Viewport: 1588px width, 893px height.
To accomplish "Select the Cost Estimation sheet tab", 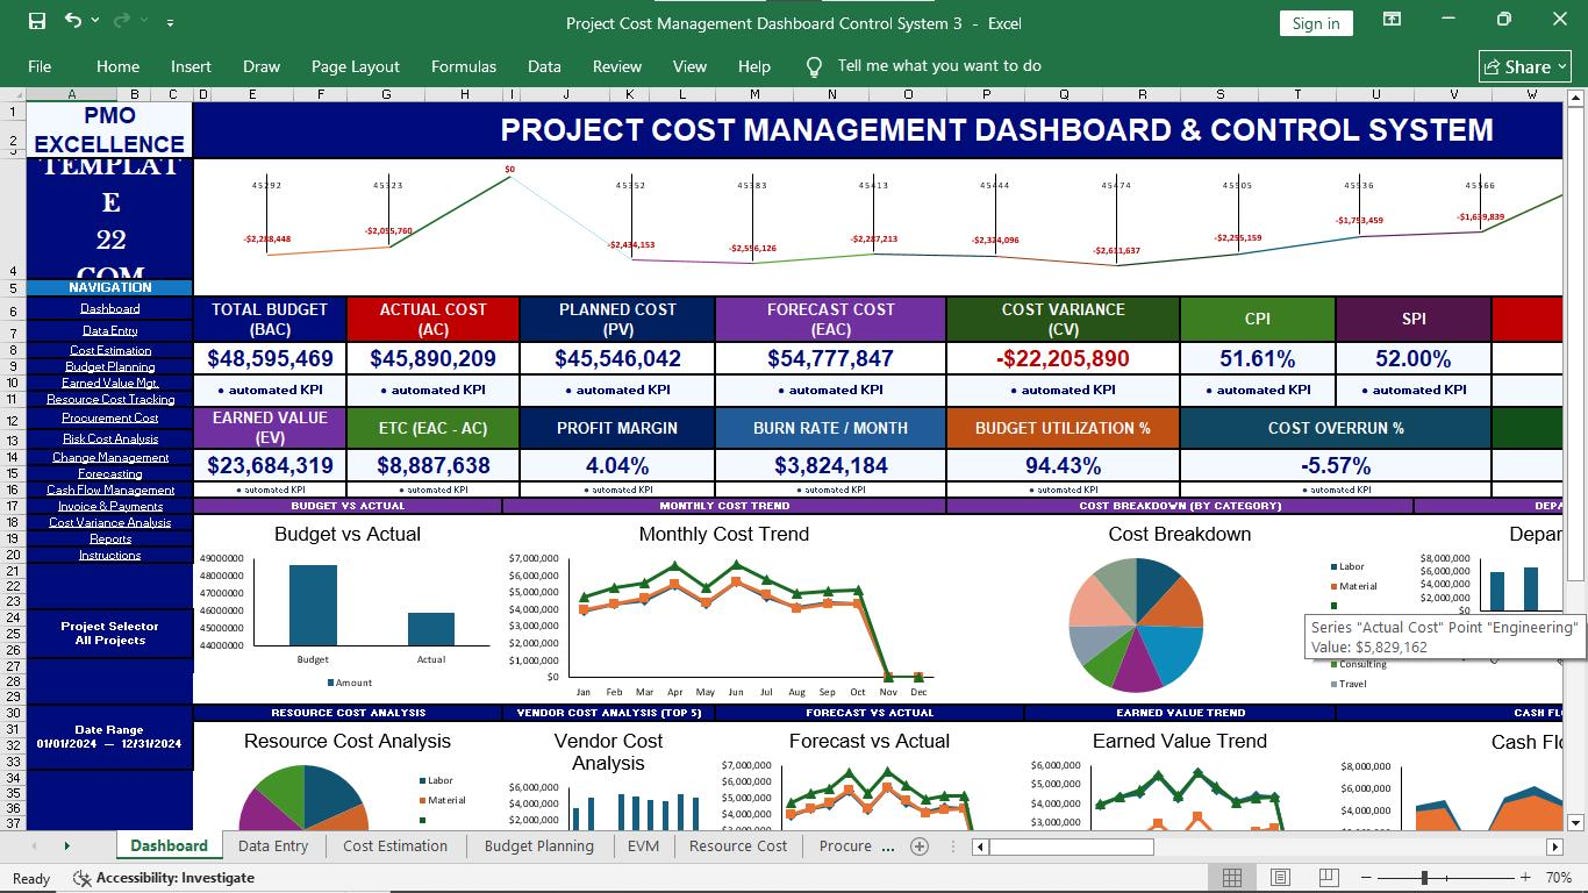I will 395,846.
